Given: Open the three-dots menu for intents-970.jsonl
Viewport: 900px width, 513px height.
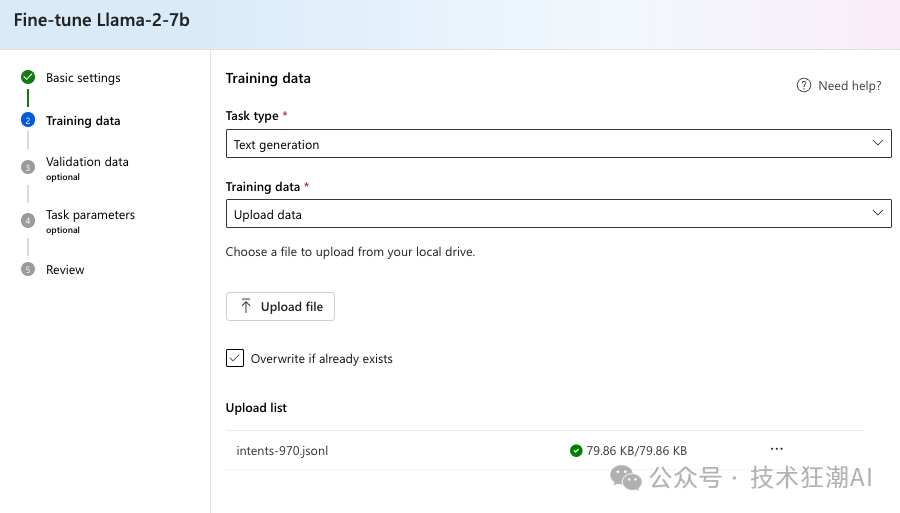Looking at the screenshot, I should click(x=777, y=449).
